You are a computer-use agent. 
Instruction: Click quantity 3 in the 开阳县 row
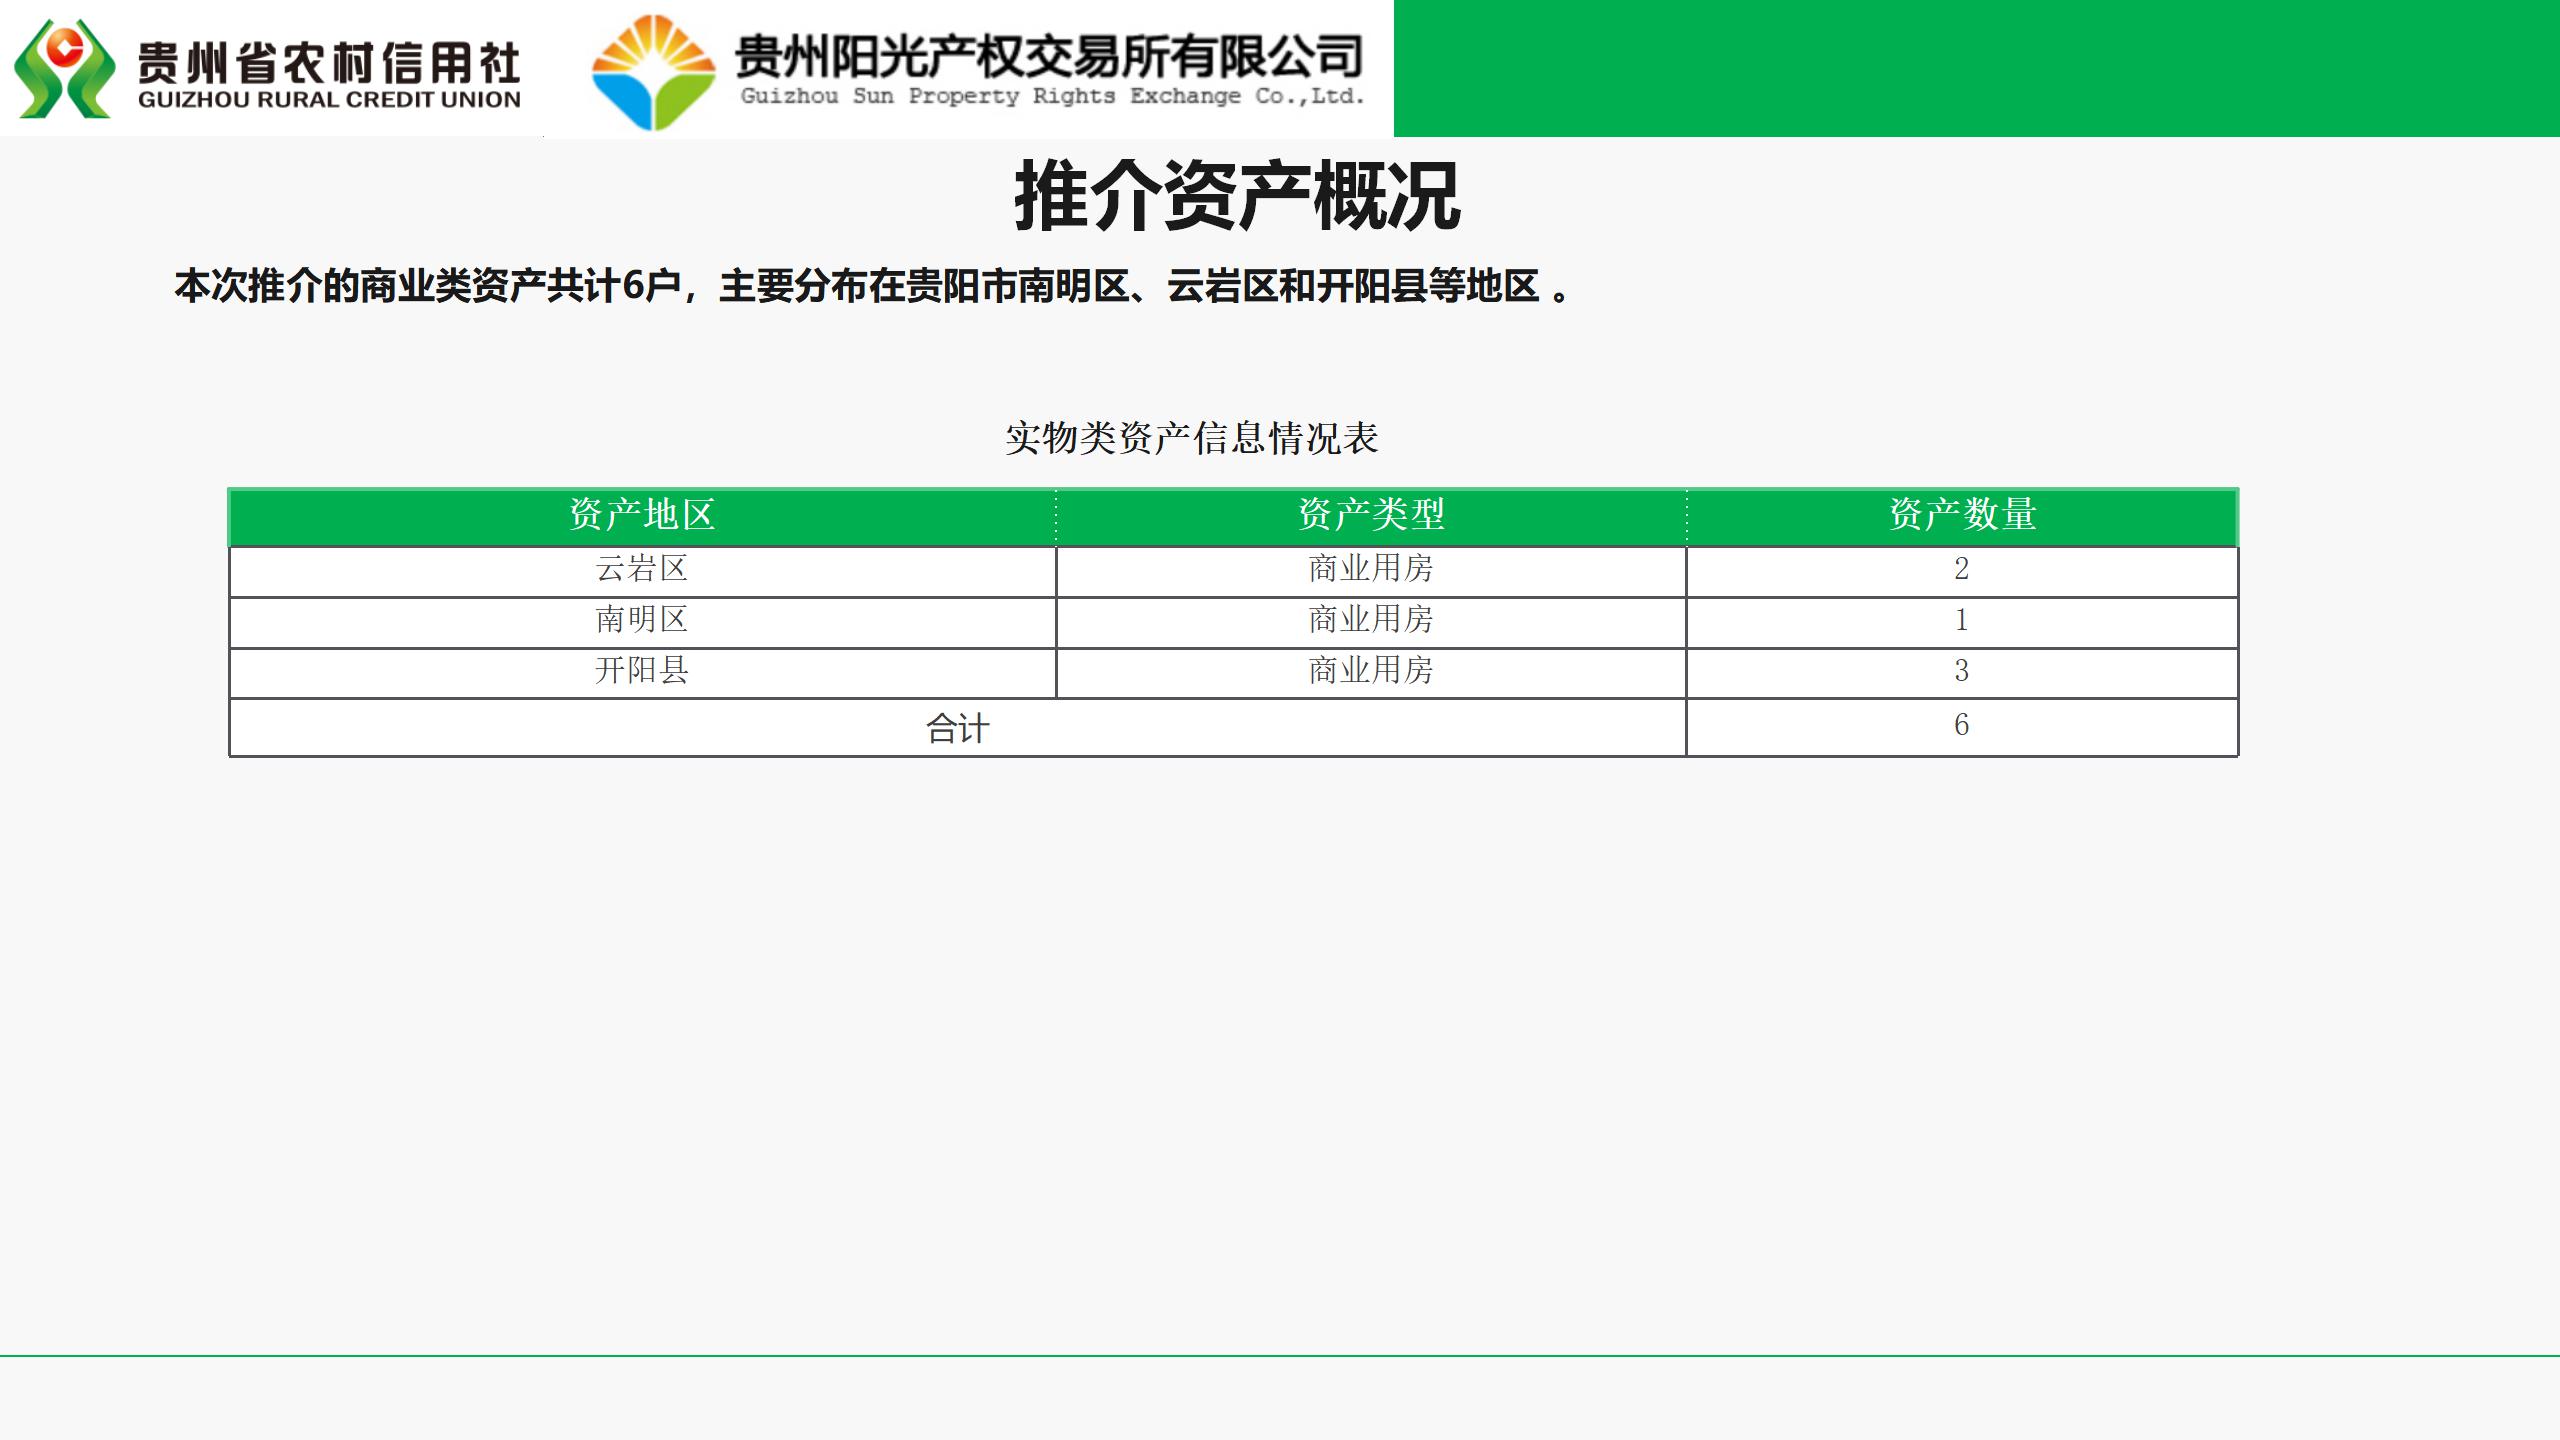[x=1961, y=671]
